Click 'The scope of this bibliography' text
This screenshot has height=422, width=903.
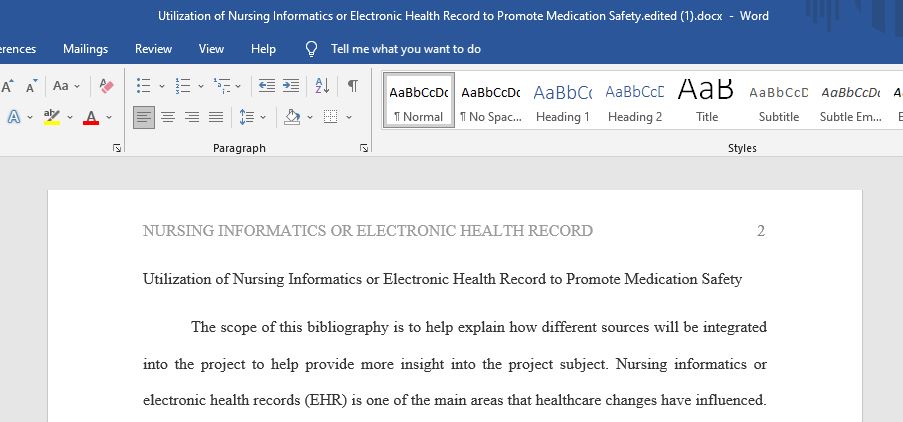(x=290, y=328)
